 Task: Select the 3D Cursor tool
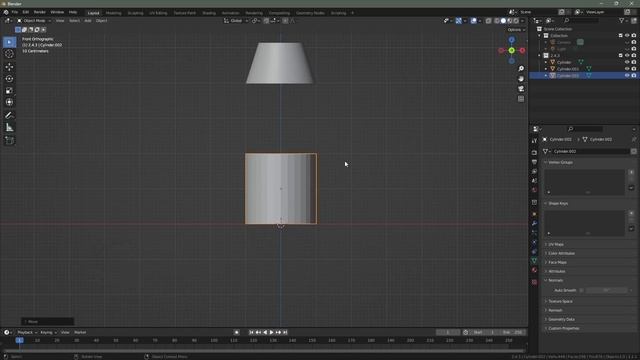point(9,54)
